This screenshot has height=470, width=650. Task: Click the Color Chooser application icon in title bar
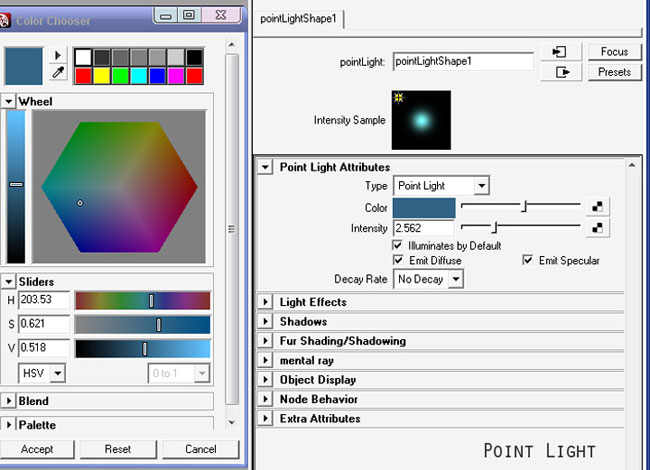point(4,21)
